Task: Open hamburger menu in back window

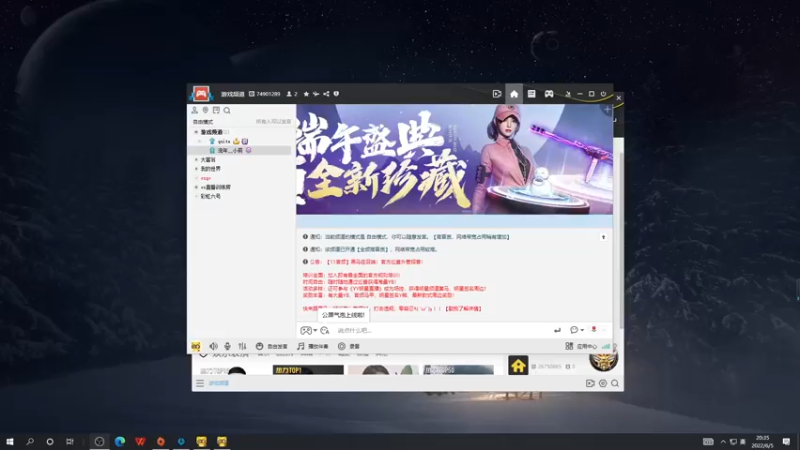Action: (200, 383)
